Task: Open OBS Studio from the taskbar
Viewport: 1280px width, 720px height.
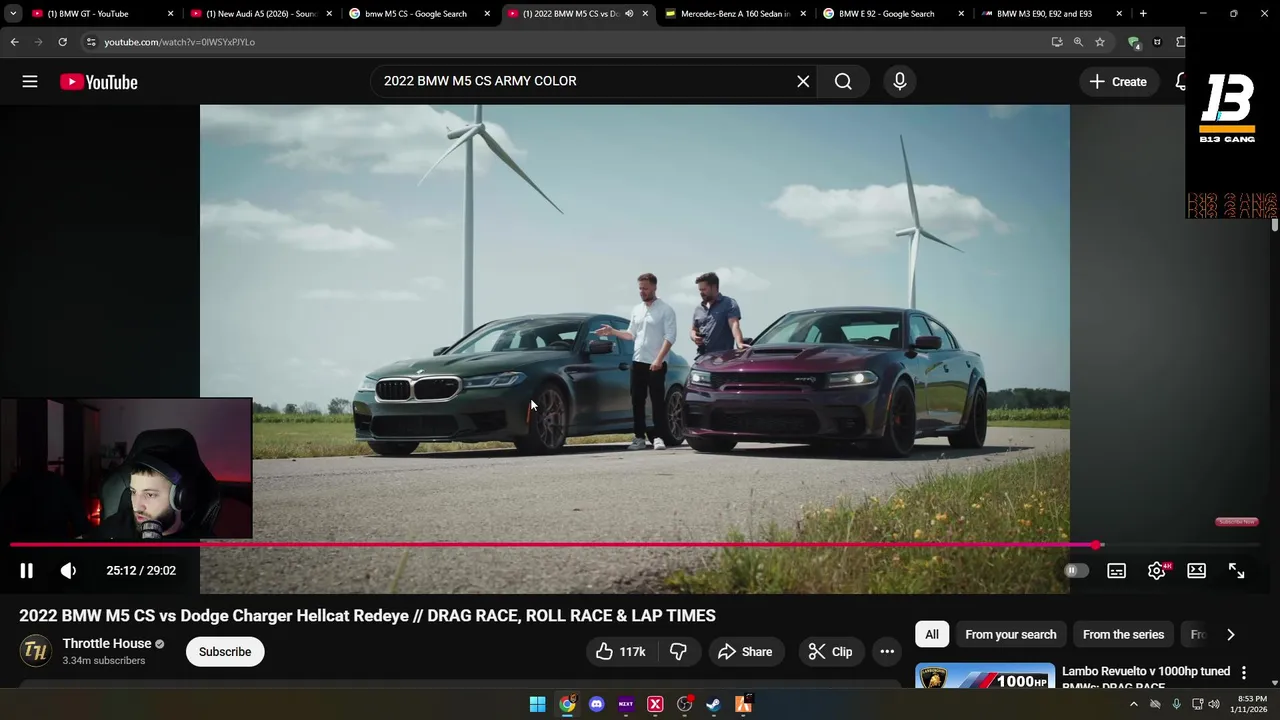Action: point(684,704)
